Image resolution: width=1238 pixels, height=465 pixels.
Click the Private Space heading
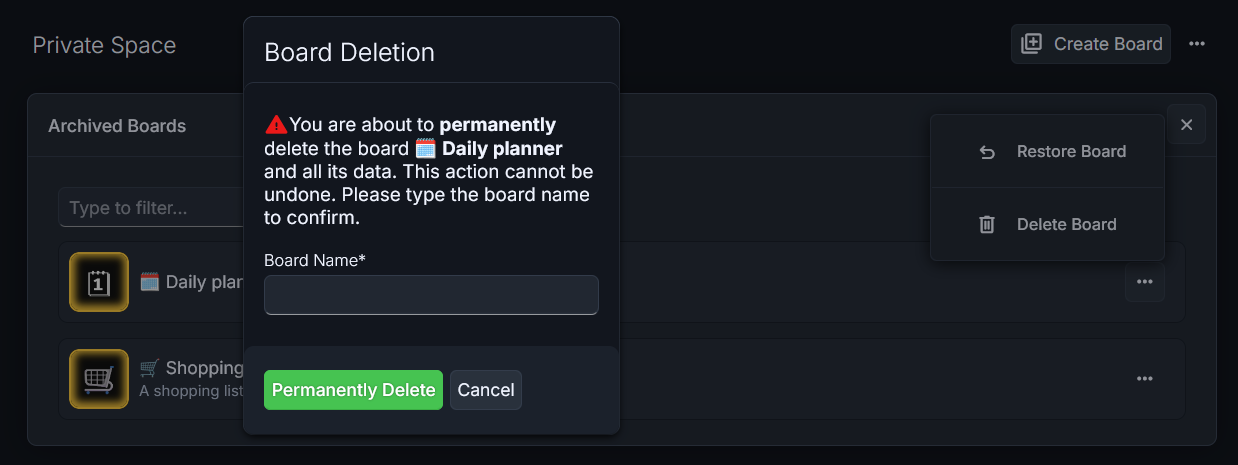104,45
